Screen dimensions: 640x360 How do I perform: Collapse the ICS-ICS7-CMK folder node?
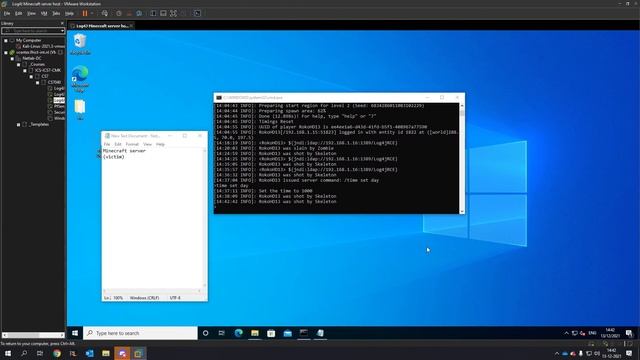[x=25, y=71]
